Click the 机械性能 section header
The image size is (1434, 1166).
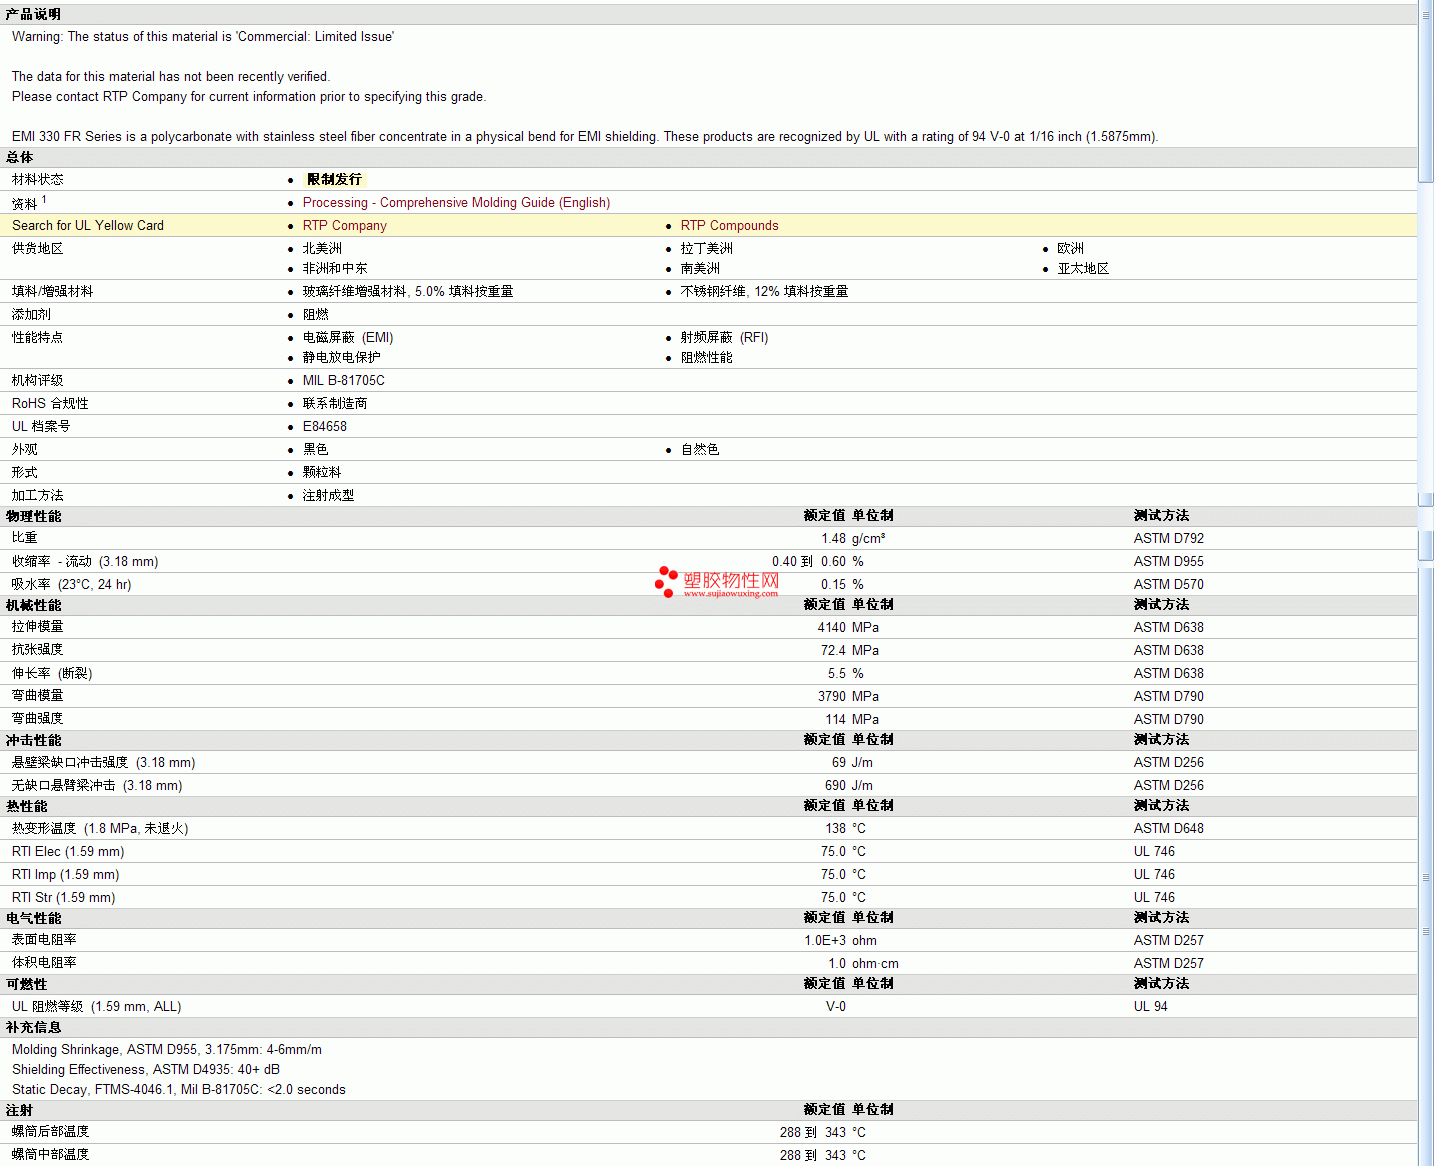click(33, 605)
